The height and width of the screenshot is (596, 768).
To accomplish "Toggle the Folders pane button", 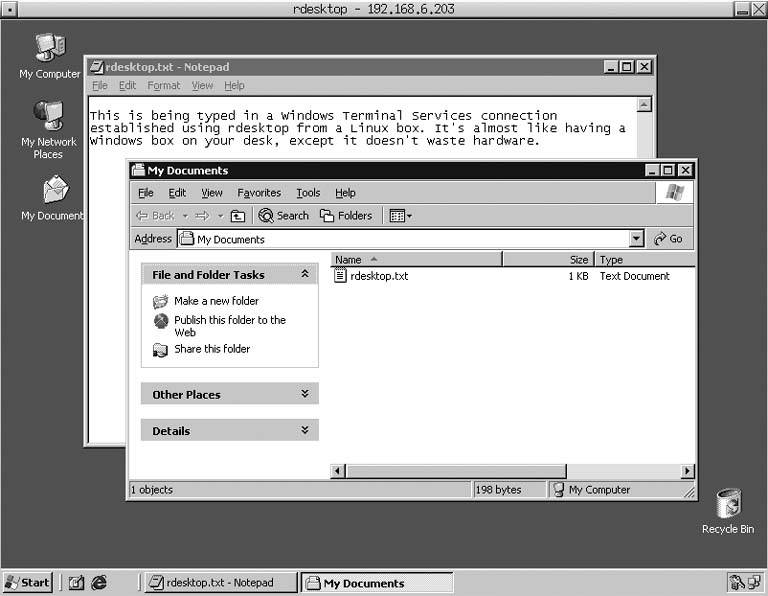I will point(346,215).
